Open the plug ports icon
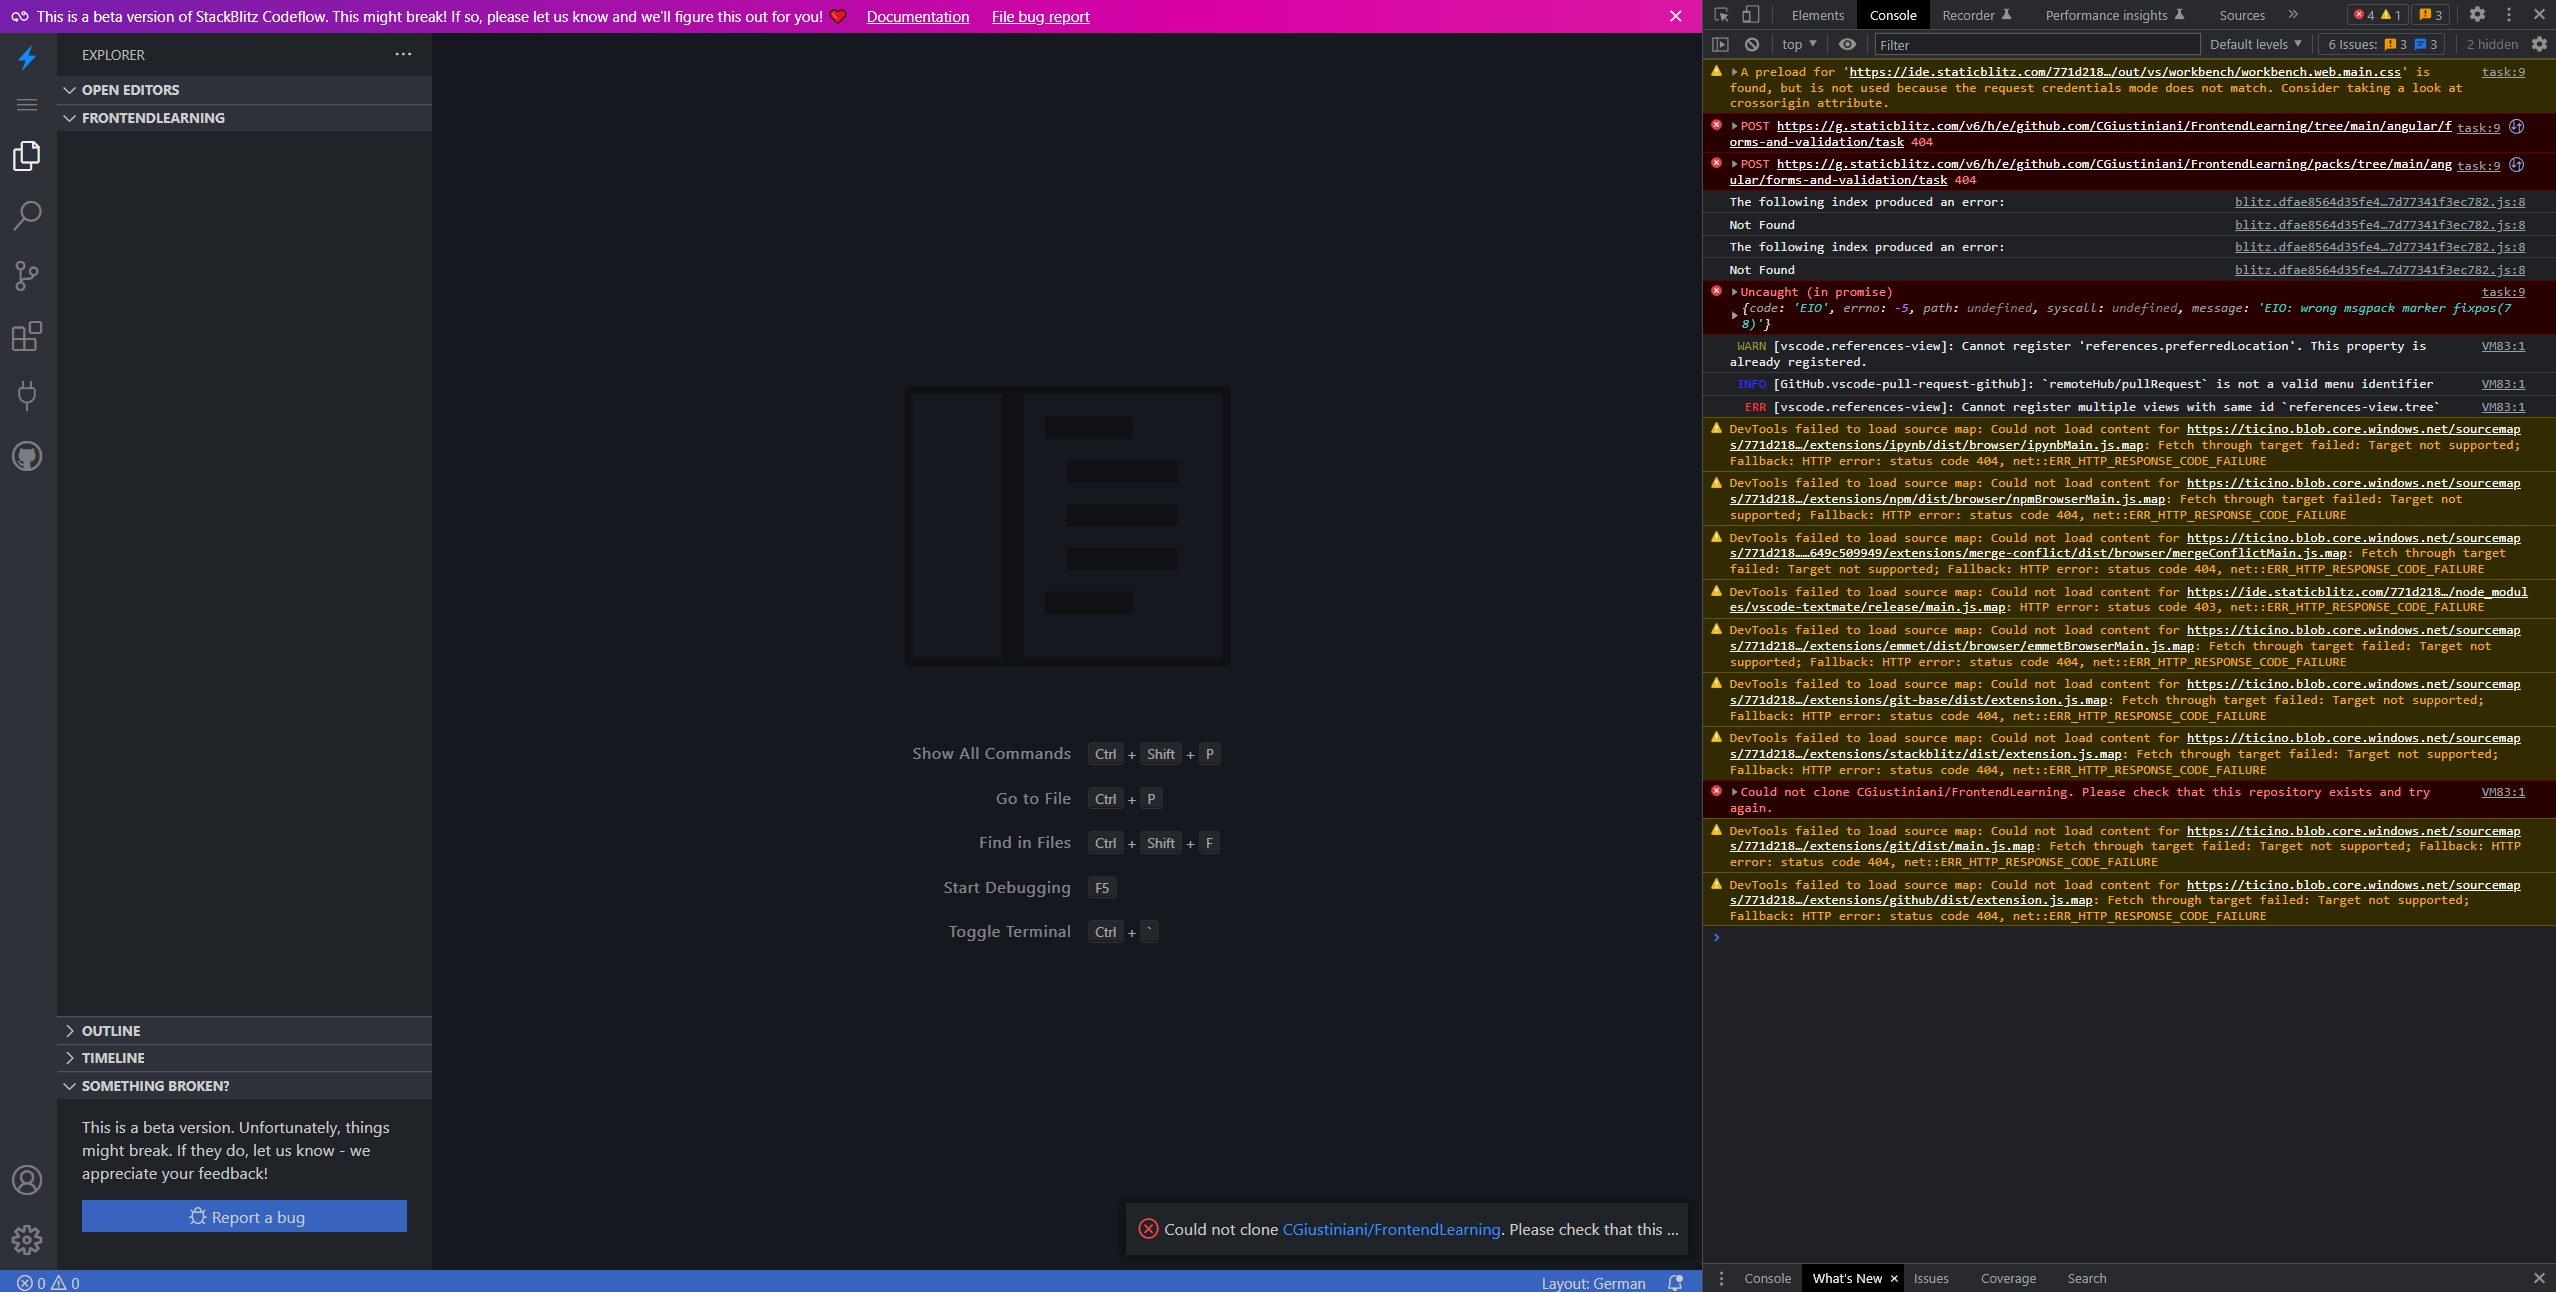The width and height of the screenshot is (2556, 1292). point(27,396)
